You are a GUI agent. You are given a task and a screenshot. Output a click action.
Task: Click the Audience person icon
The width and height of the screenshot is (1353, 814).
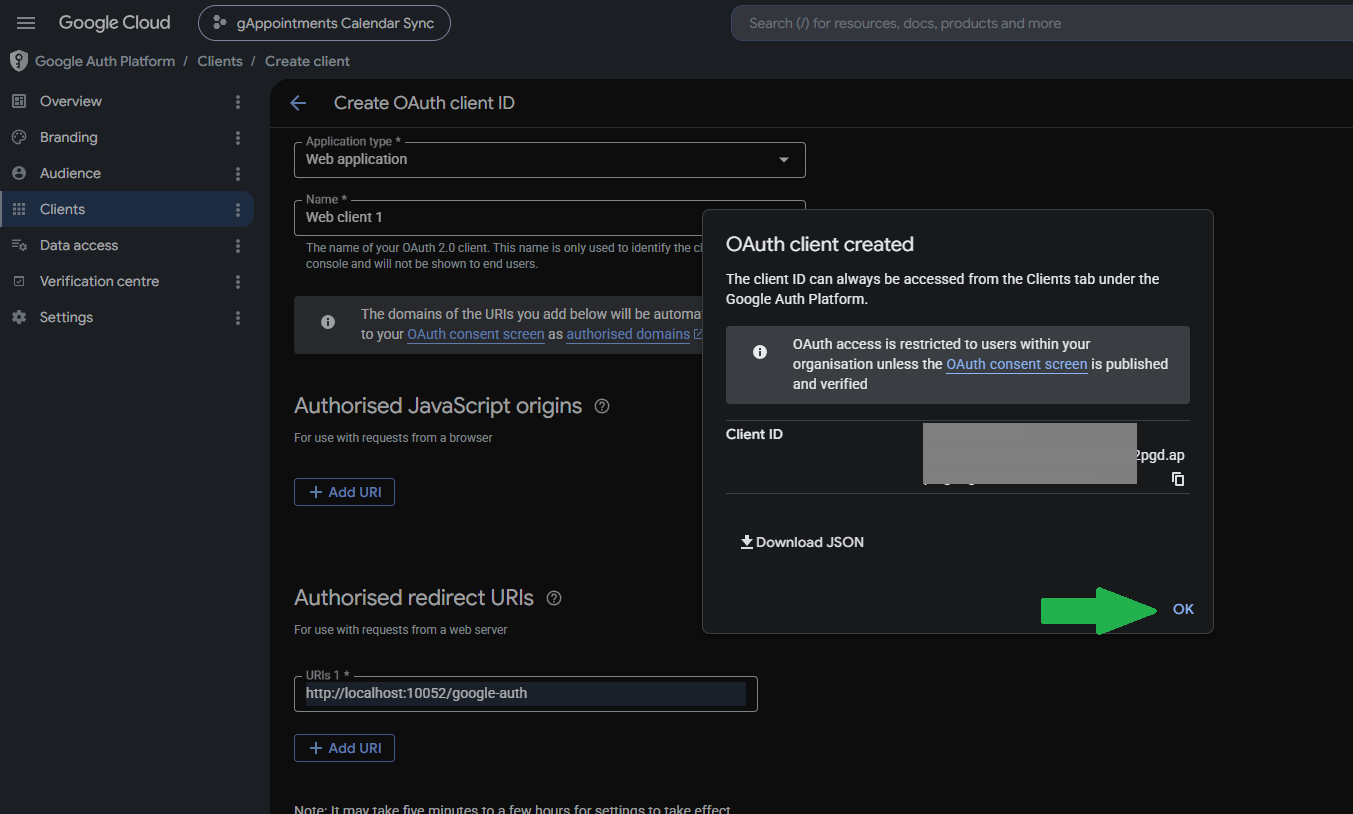point(18,173)
